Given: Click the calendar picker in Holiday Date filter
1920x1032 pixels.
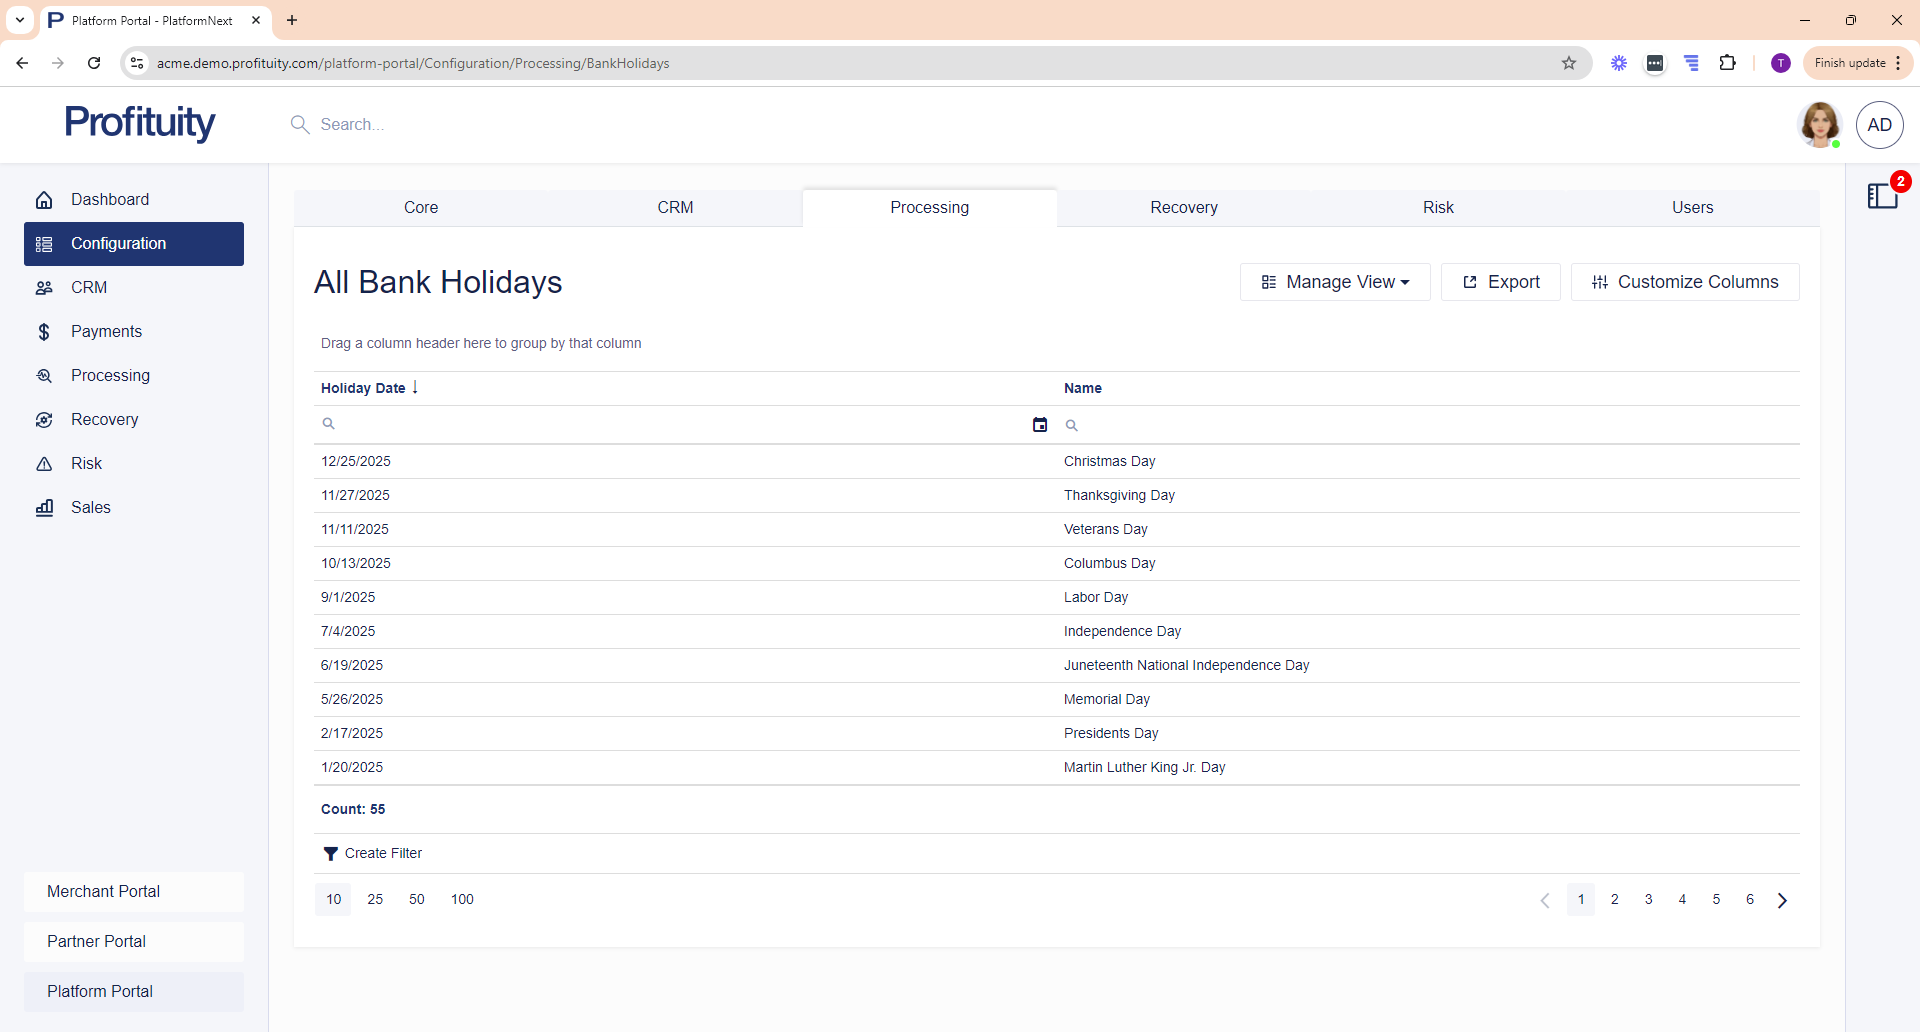Looking at the screenshot, I should [1040, 425].
